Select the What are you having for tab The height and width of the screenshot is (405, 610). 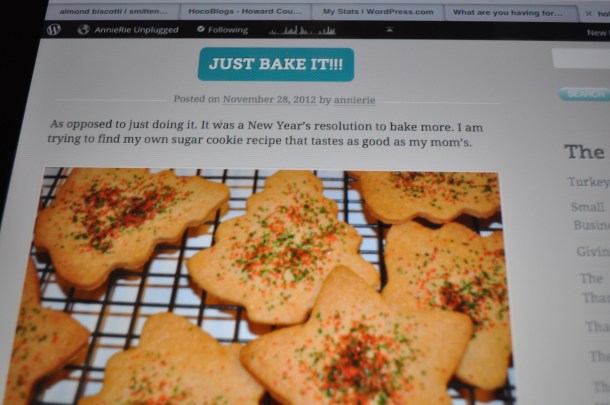(508, 13)
